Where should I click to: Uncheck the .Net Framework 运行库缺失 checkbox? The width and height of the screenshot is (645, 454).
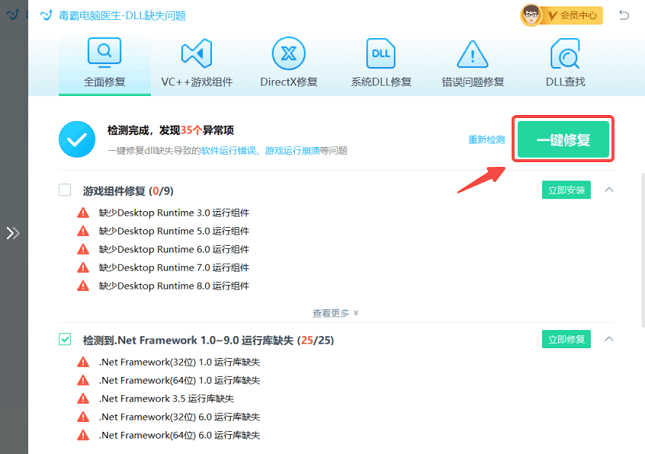click(x=65, y=339)
